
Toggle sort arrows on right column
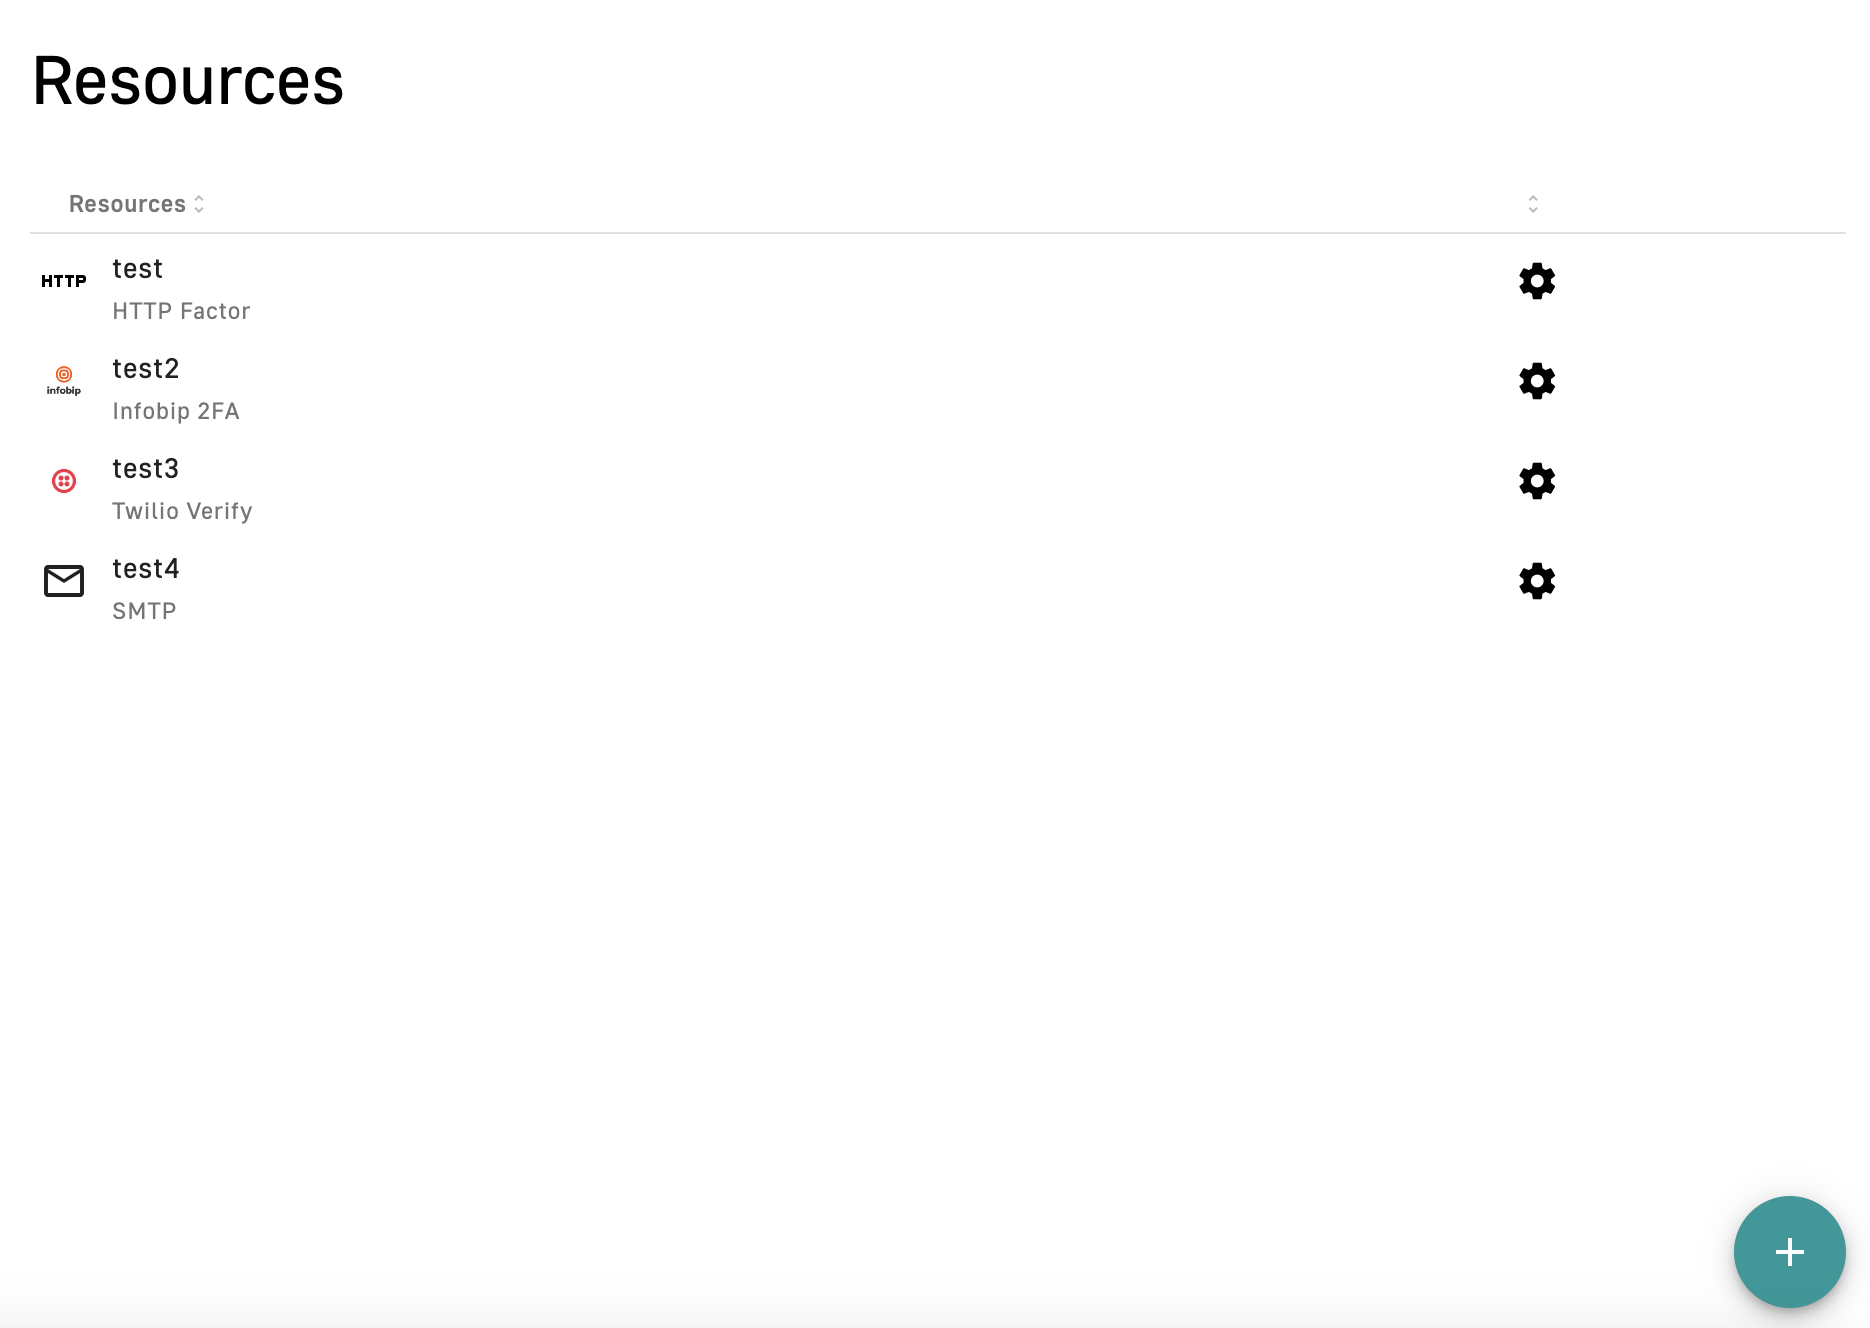coord(1533,204)
